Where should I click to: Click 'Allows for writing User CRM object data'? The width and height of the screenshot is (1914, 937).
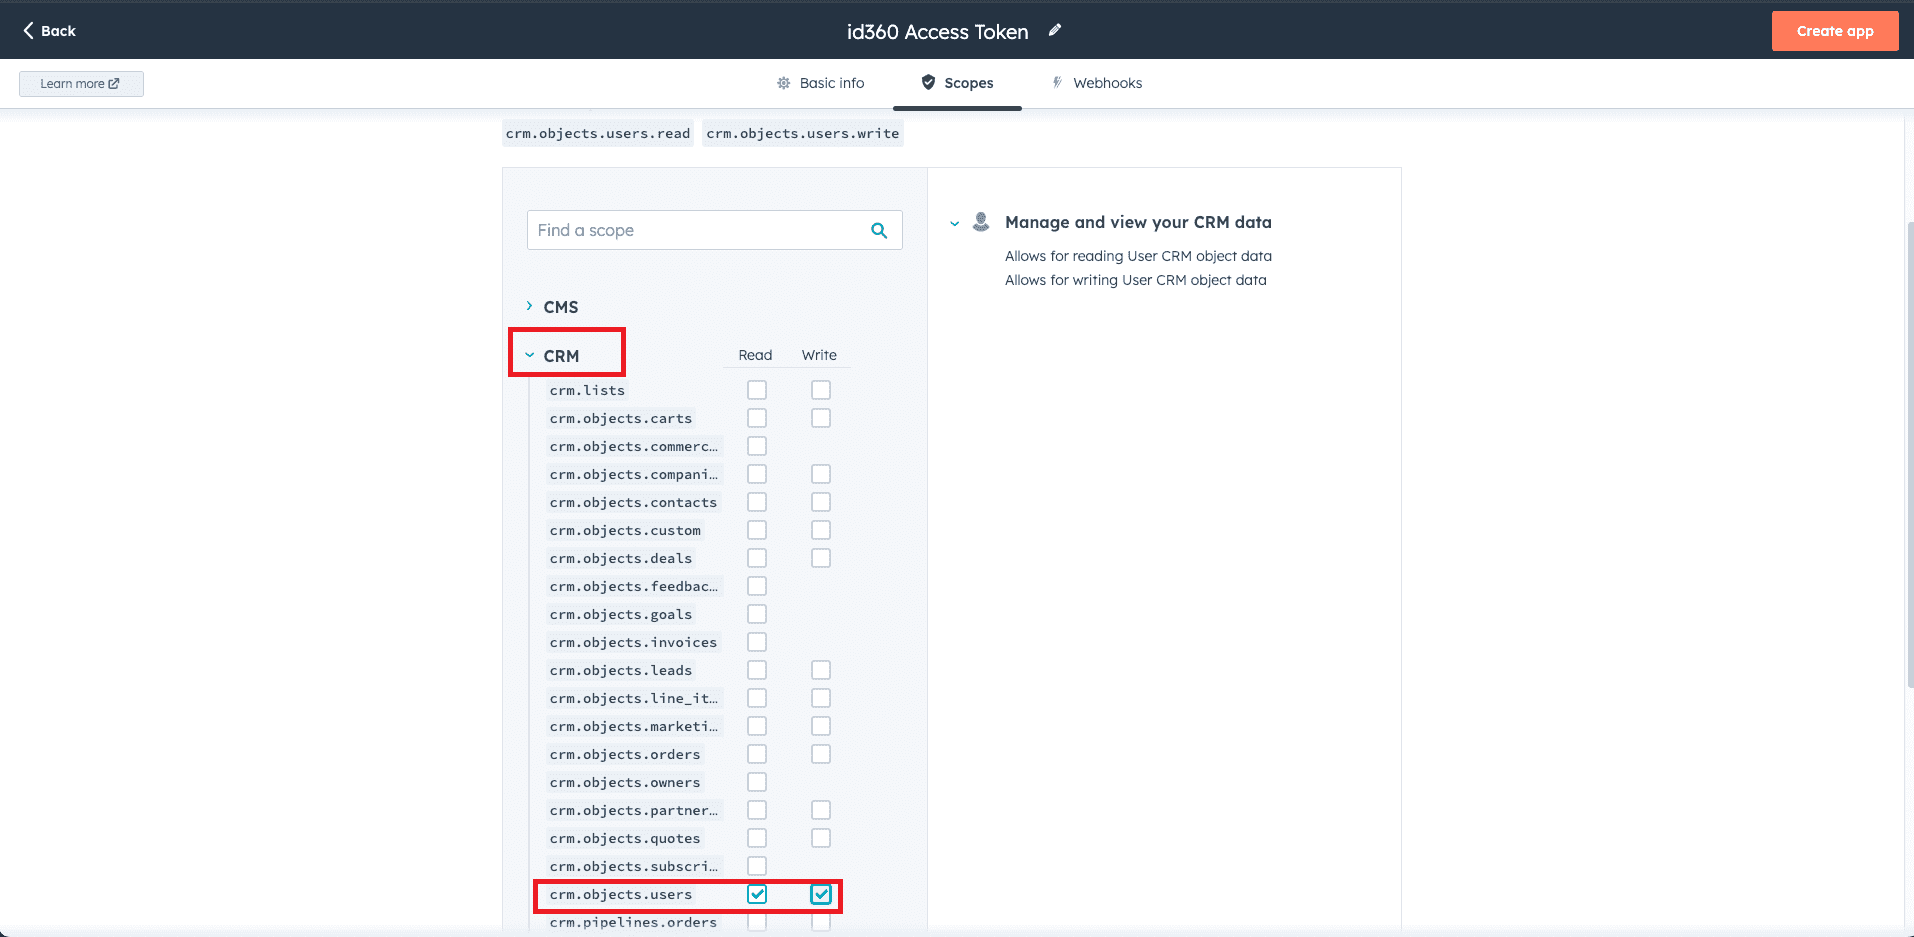tap(1135, 280)
